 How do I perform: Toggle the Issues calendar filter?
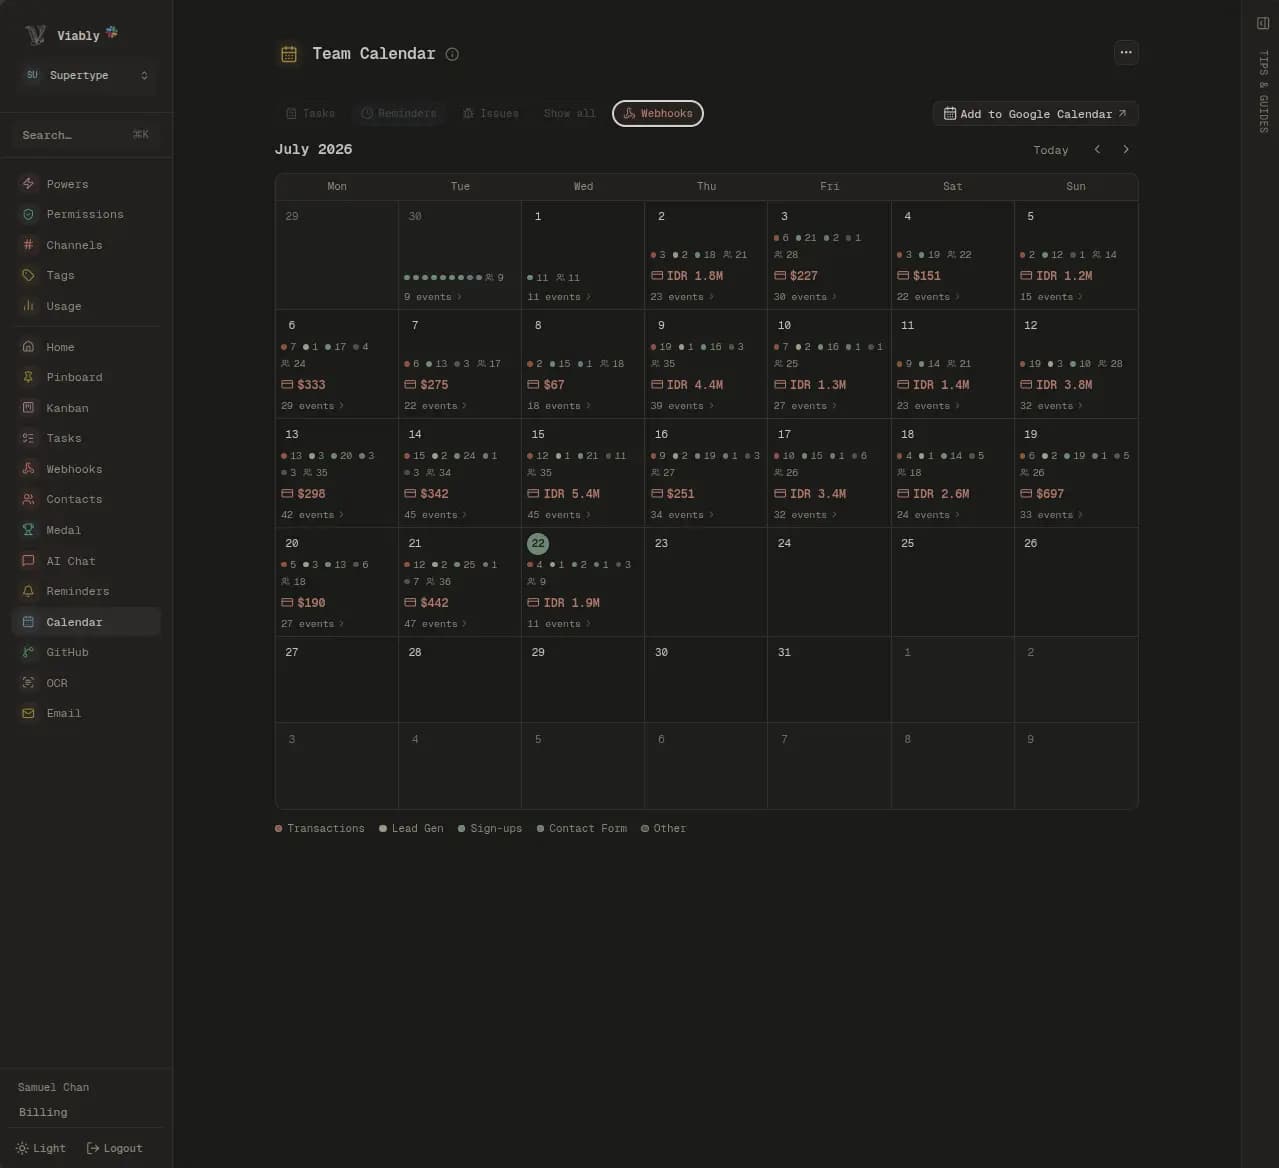(x=491, y=114)
